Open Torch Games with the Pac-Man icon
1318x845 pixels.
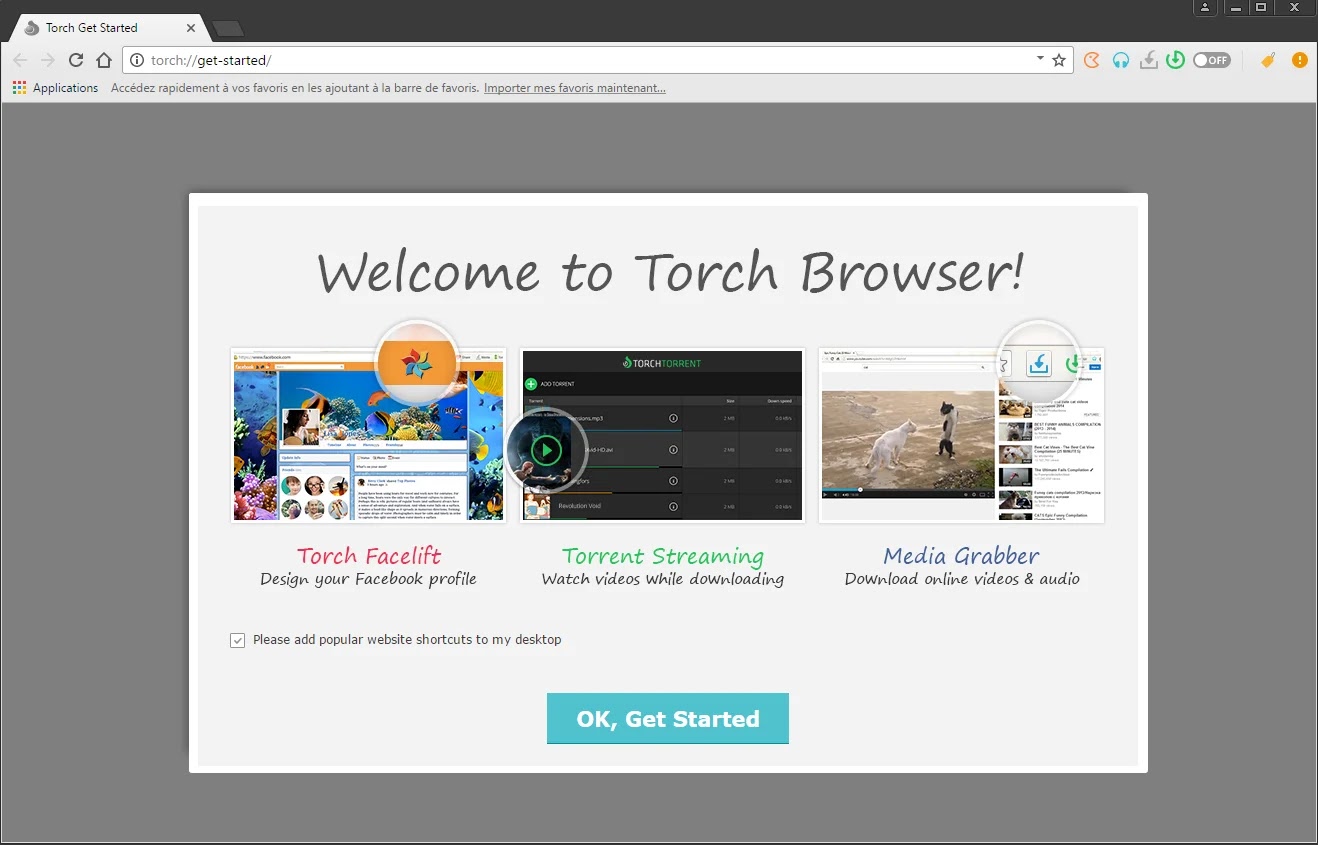pyautogui.click(x=1091, y=60)
